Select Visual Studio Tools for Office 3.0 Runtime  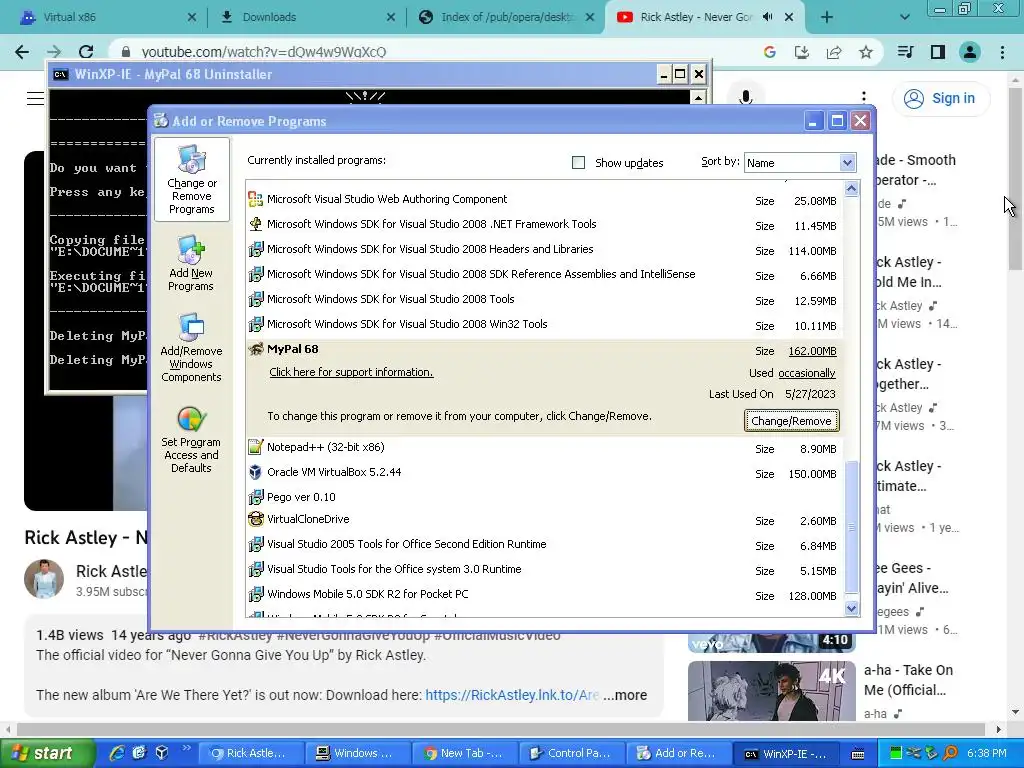544,569
